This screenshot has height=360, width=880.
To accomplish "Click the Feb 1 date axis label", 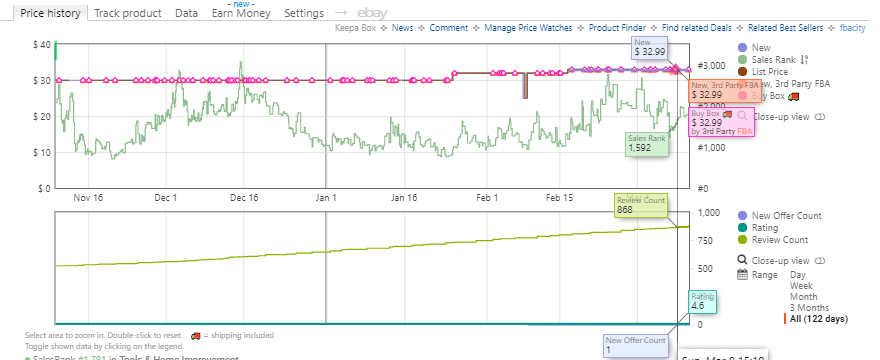I will [487, 198].
